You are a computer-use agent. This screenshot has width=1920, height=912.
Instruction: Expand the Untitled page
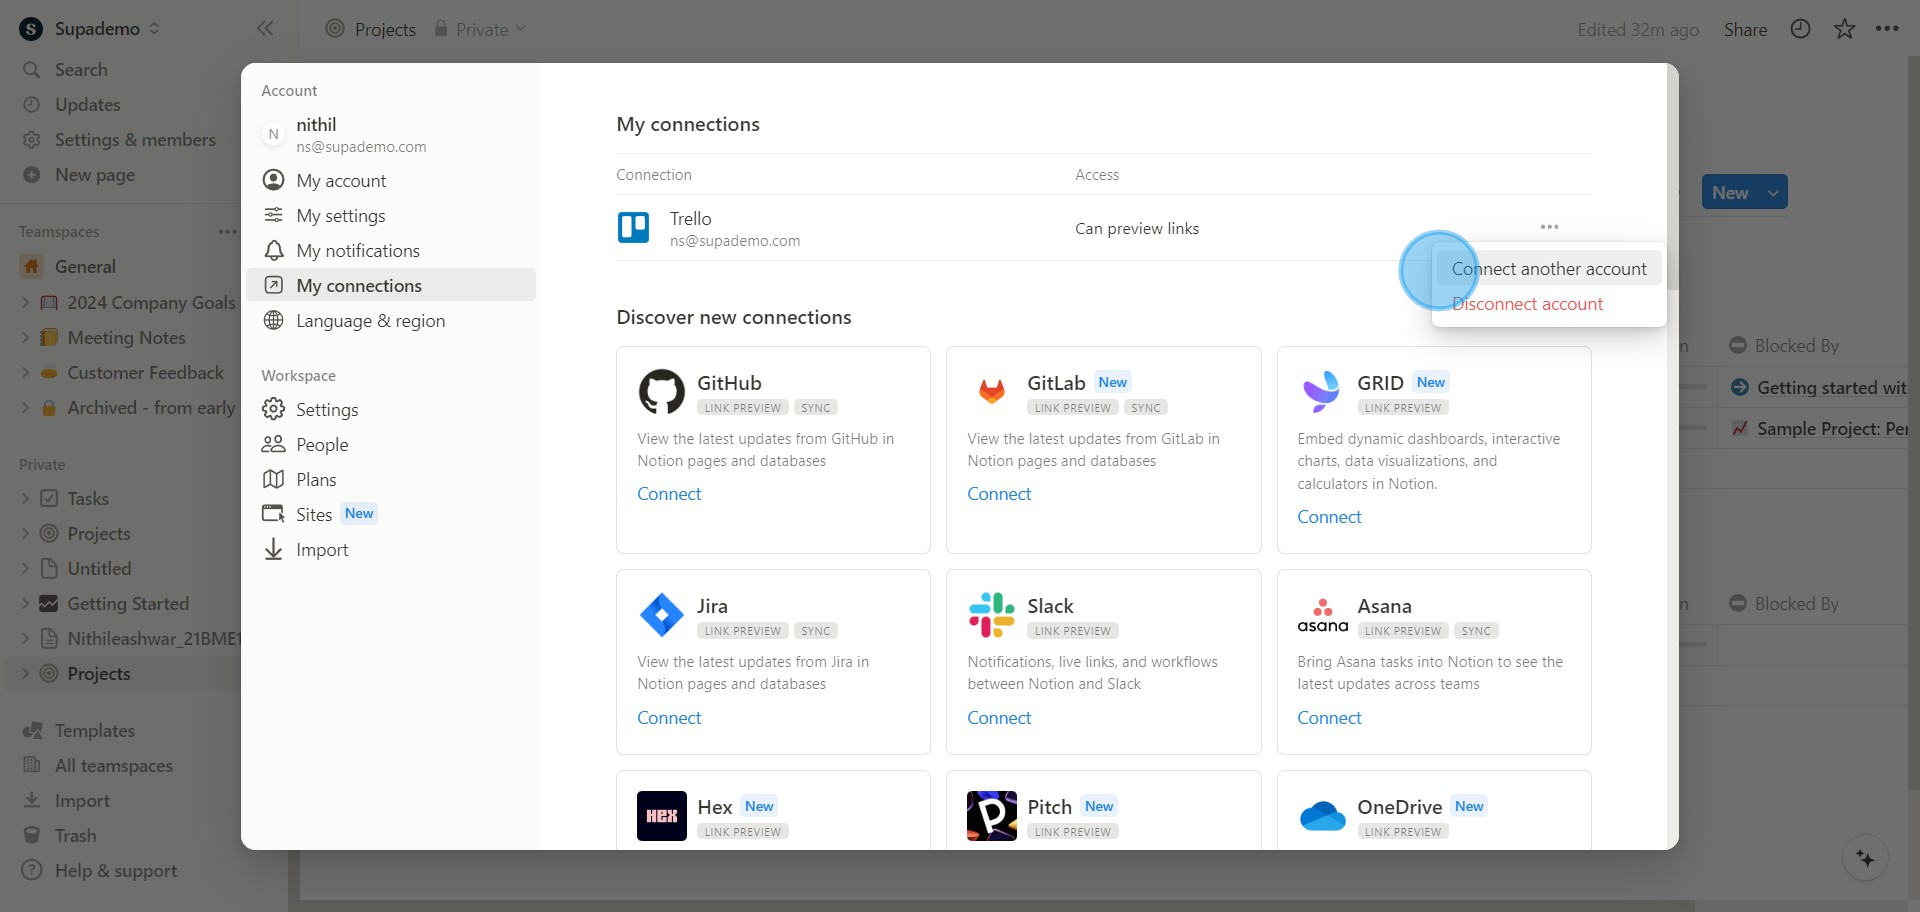25,569
